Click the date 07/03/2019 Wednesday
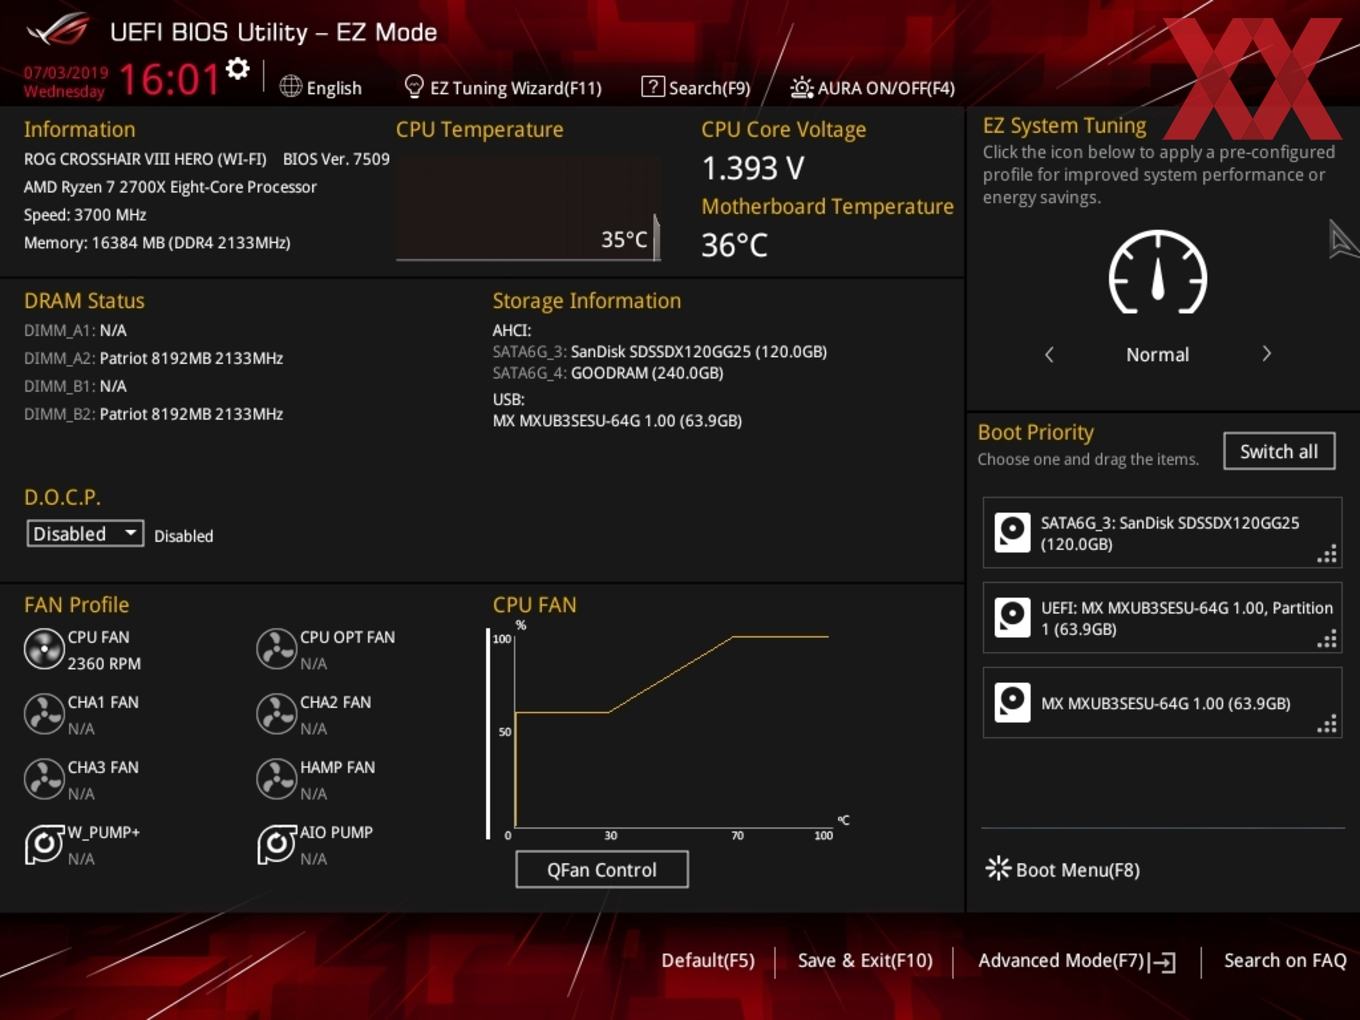Screen dimensions: 1360x1020 coord(66,82)
